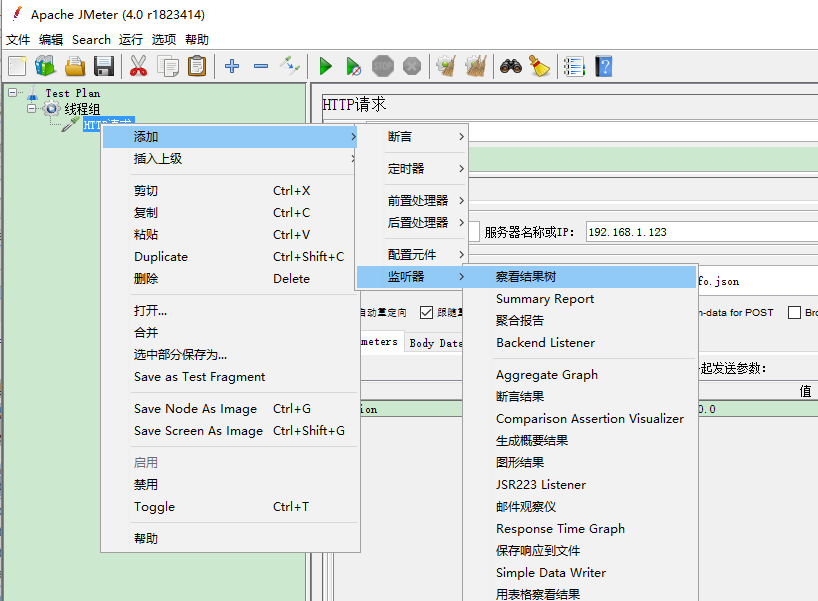Select 聚合报告 listener
Screen dimensions: 818x601
580,320
